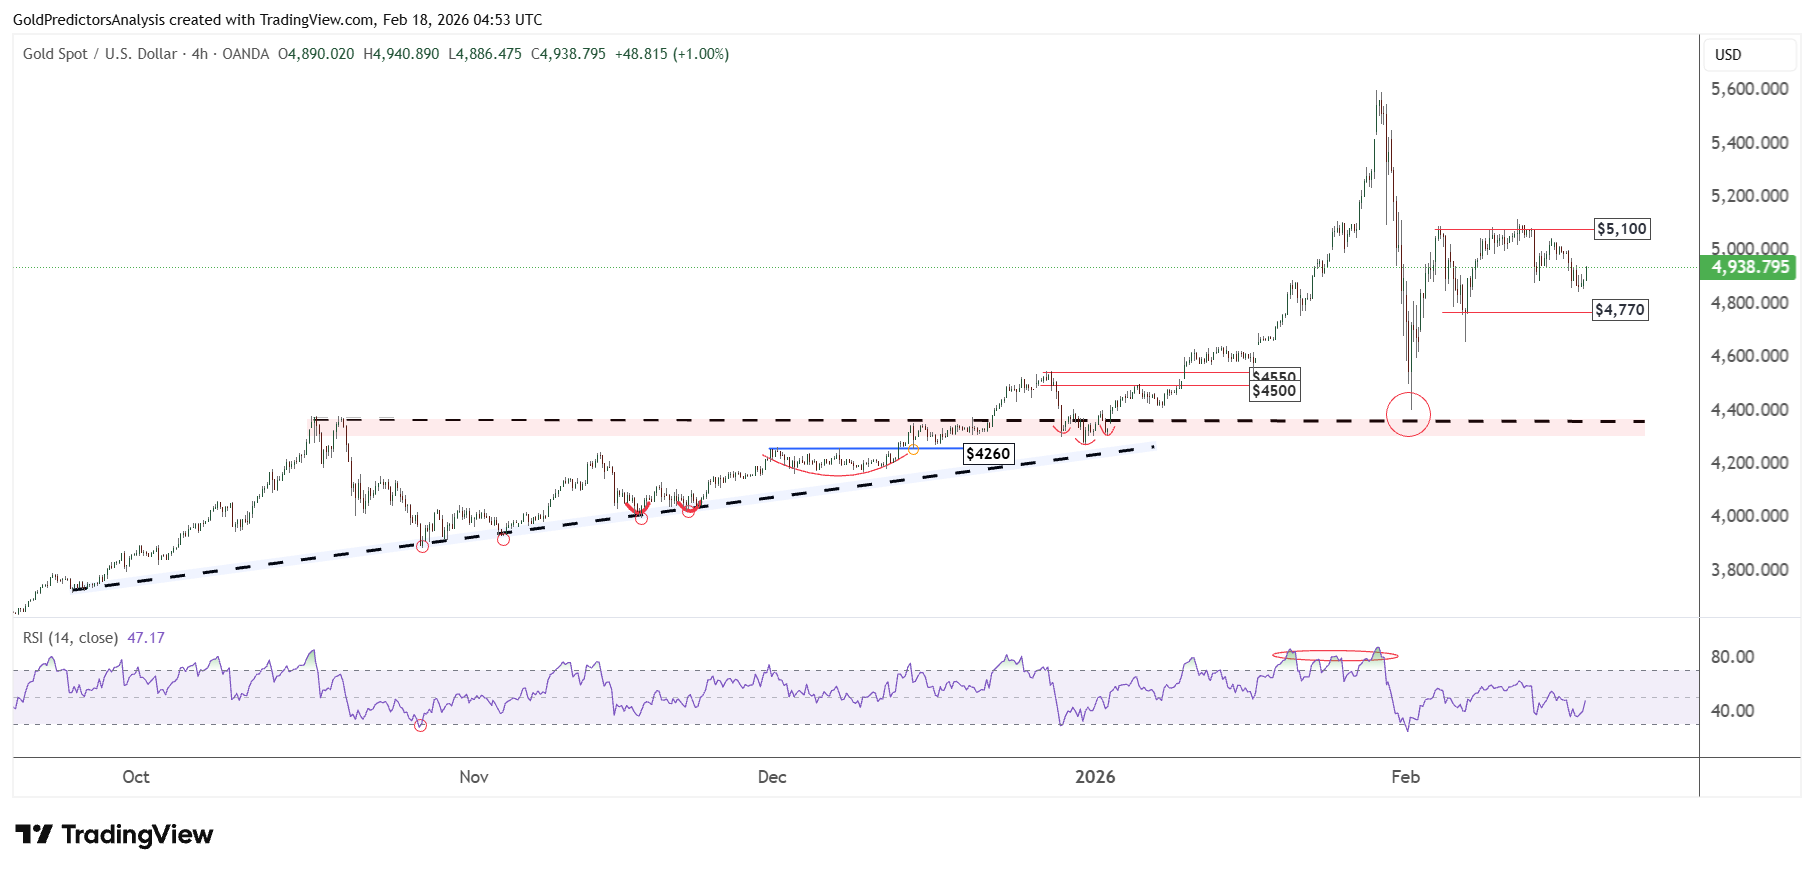This screenshot has height=872, width=1814.
Task: Click the 3,800.000 price axis label
Action: click(x=1749, y=570)
